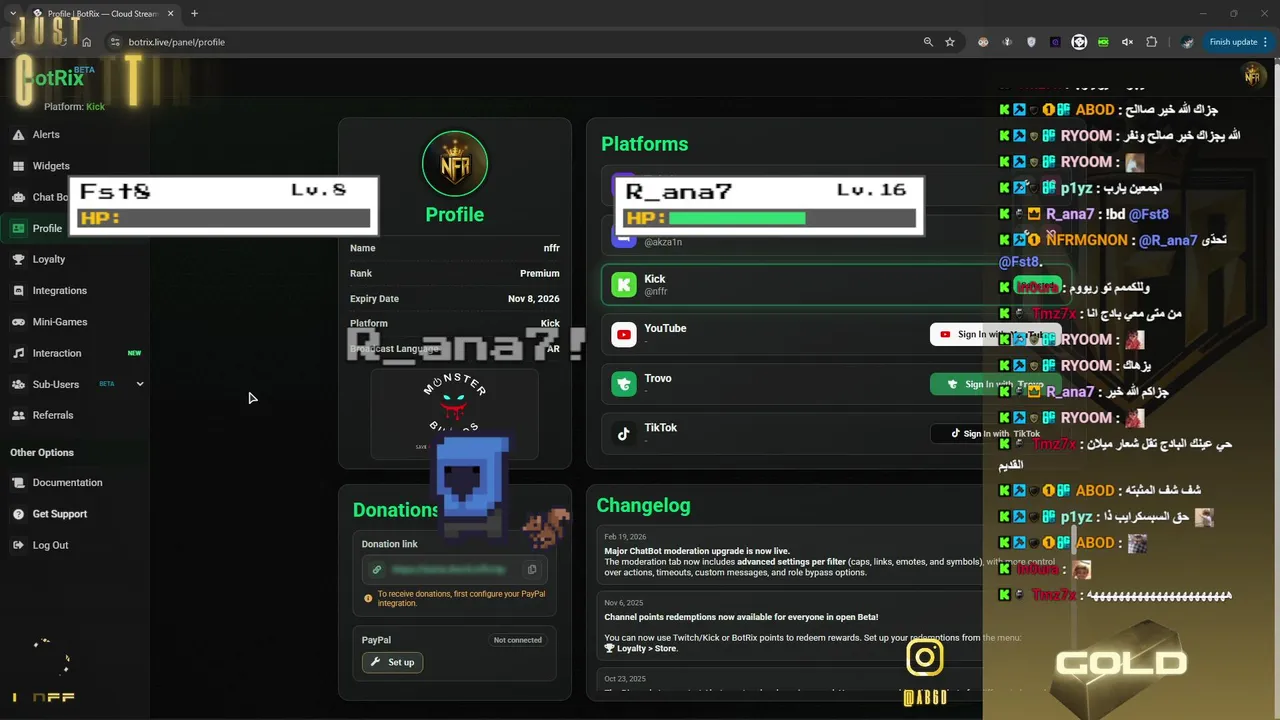Image resolution: width=1280 pixels, height=720 pixels.
Task: Click the Get Support help icon
Action: pyautogui.click(x=18, y=514)
